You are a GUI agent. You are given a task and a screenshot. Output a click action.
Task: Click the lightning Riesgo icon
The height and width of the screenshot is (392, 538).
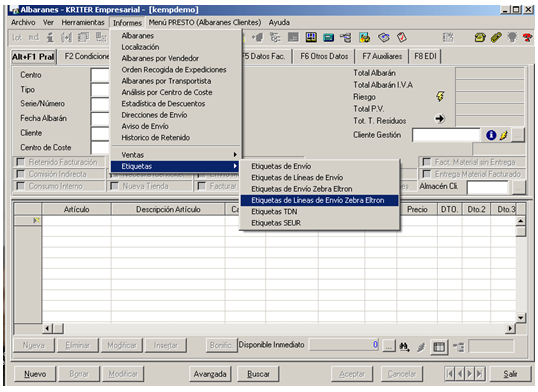point(440,96)
